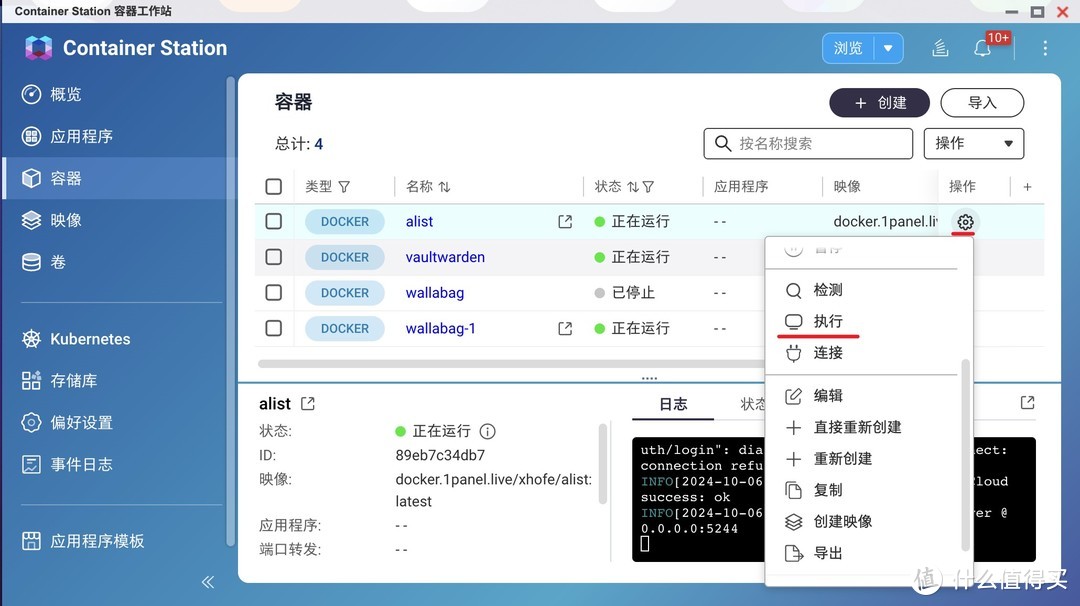The height and width of the screenshot is (606, 1080).
Task: Open log panel in external window icon
Action: click(1027, 402)
